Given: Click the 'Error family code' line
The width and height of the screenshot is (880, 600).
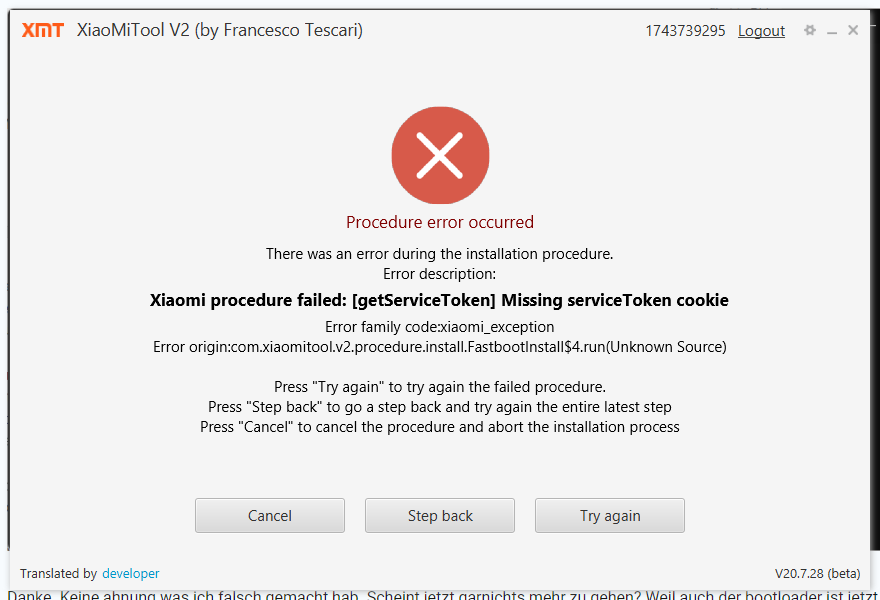Looking at the screenshot, I should (440, 327).
